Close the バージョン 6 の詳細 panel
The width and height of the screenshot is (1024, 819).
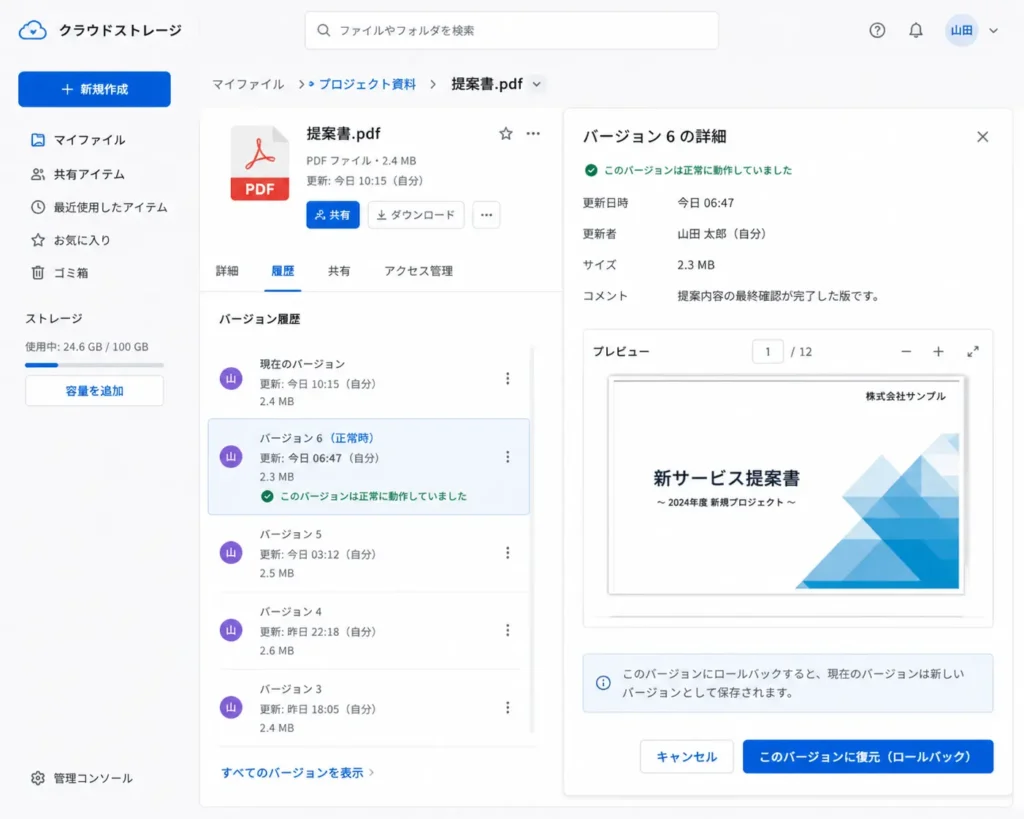point(982,136)
